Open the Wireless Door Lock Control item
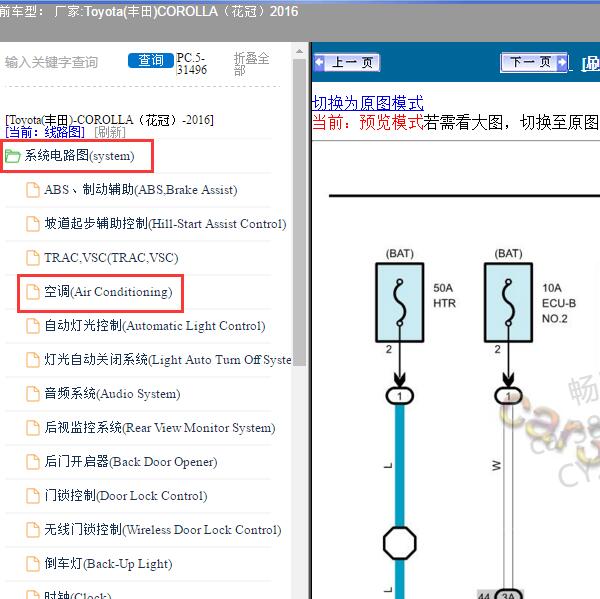The width and height of the screenshot is (600, 599). pos(163,530)
